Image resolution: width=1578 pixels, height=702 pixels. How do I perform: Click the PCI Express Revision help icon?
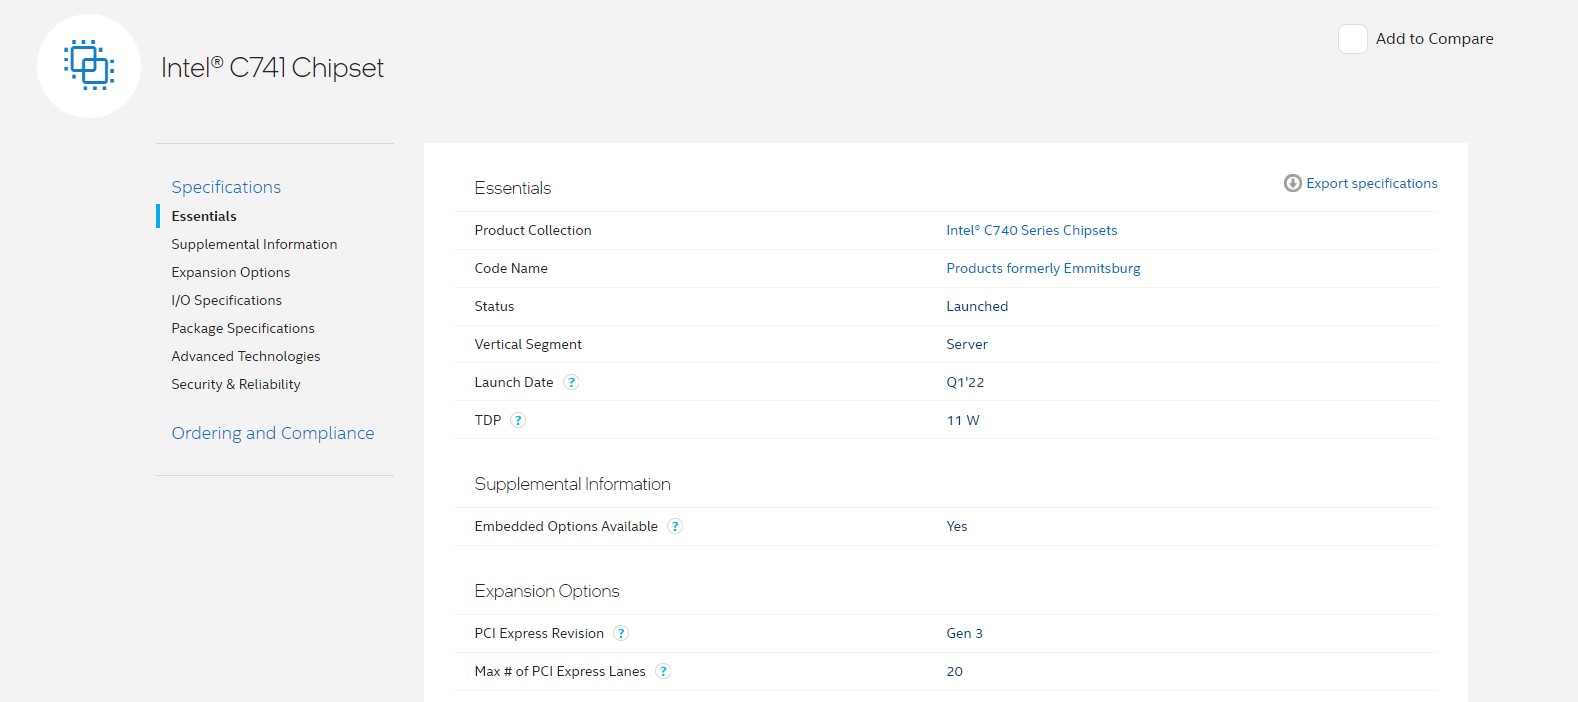coord(621,633)
